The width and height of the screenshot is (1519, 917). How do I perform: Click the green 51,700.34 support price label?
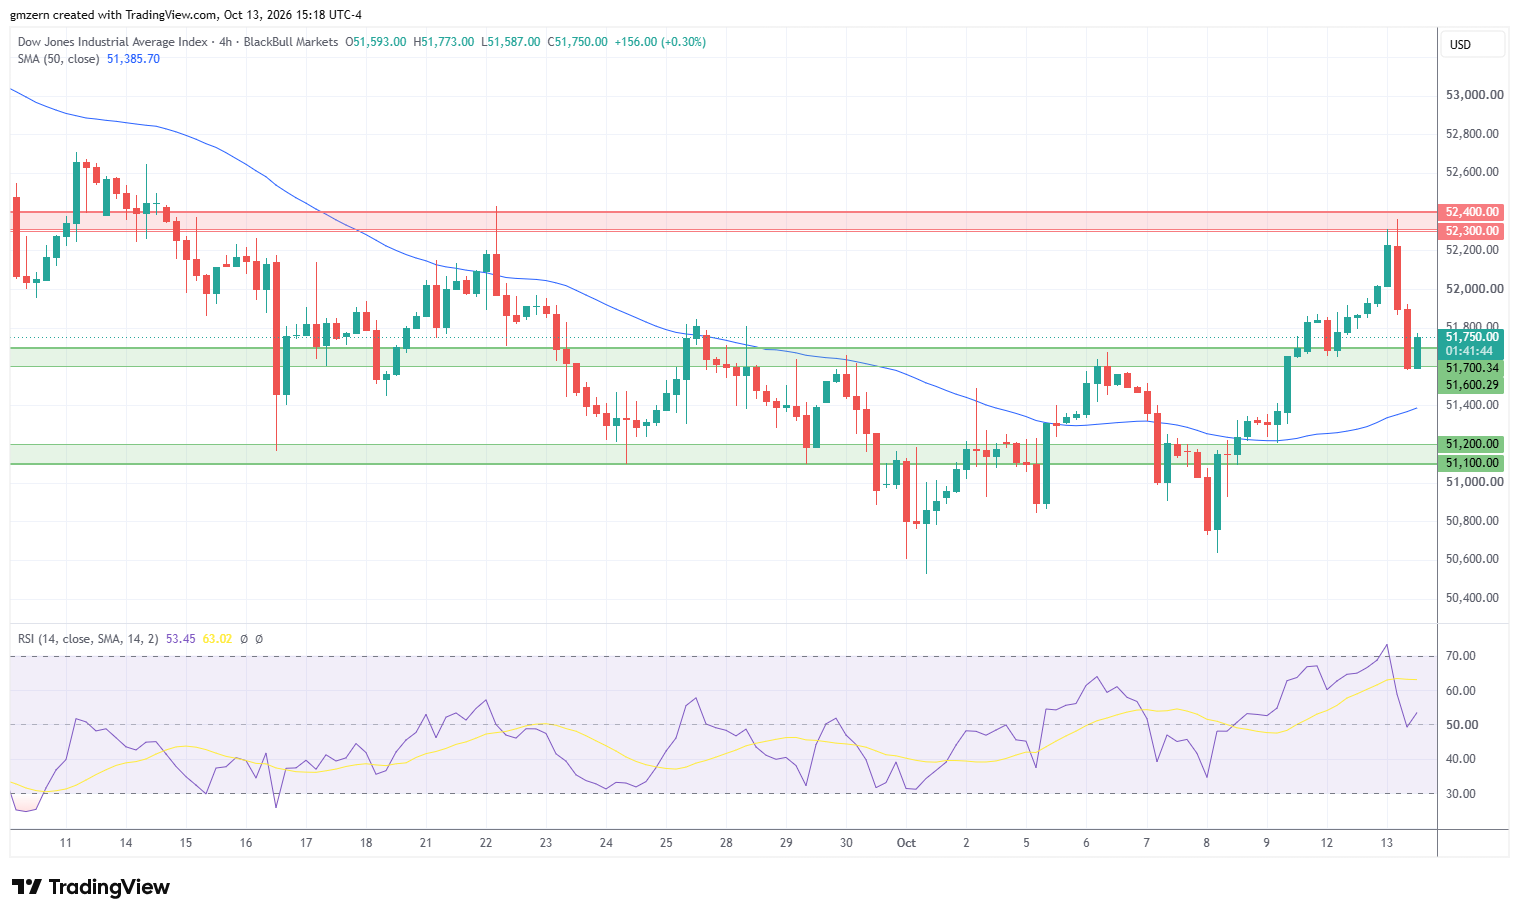point(1472,368)
